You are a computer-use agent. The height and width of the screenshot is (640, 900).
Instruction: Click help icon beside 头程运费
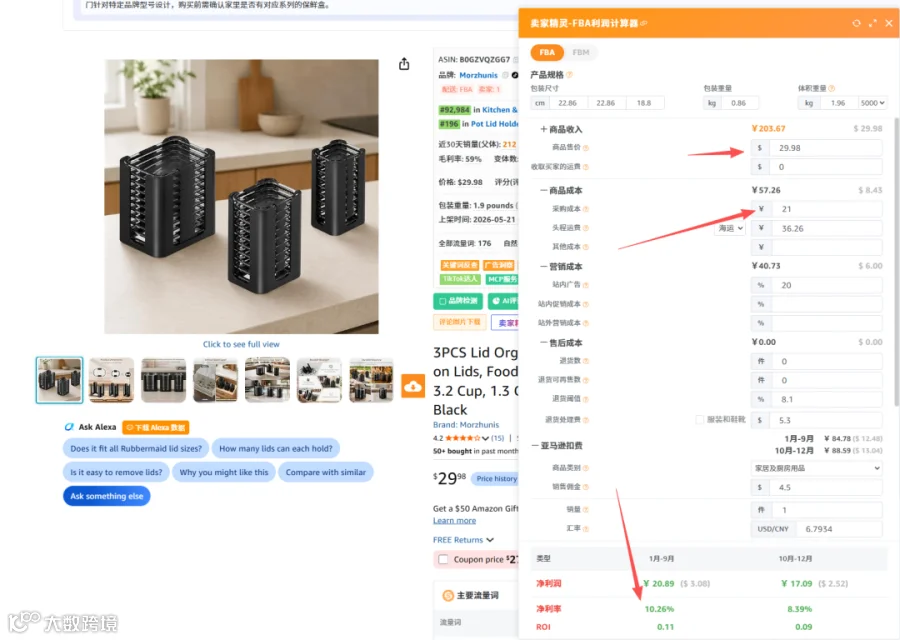coord(586,228)
